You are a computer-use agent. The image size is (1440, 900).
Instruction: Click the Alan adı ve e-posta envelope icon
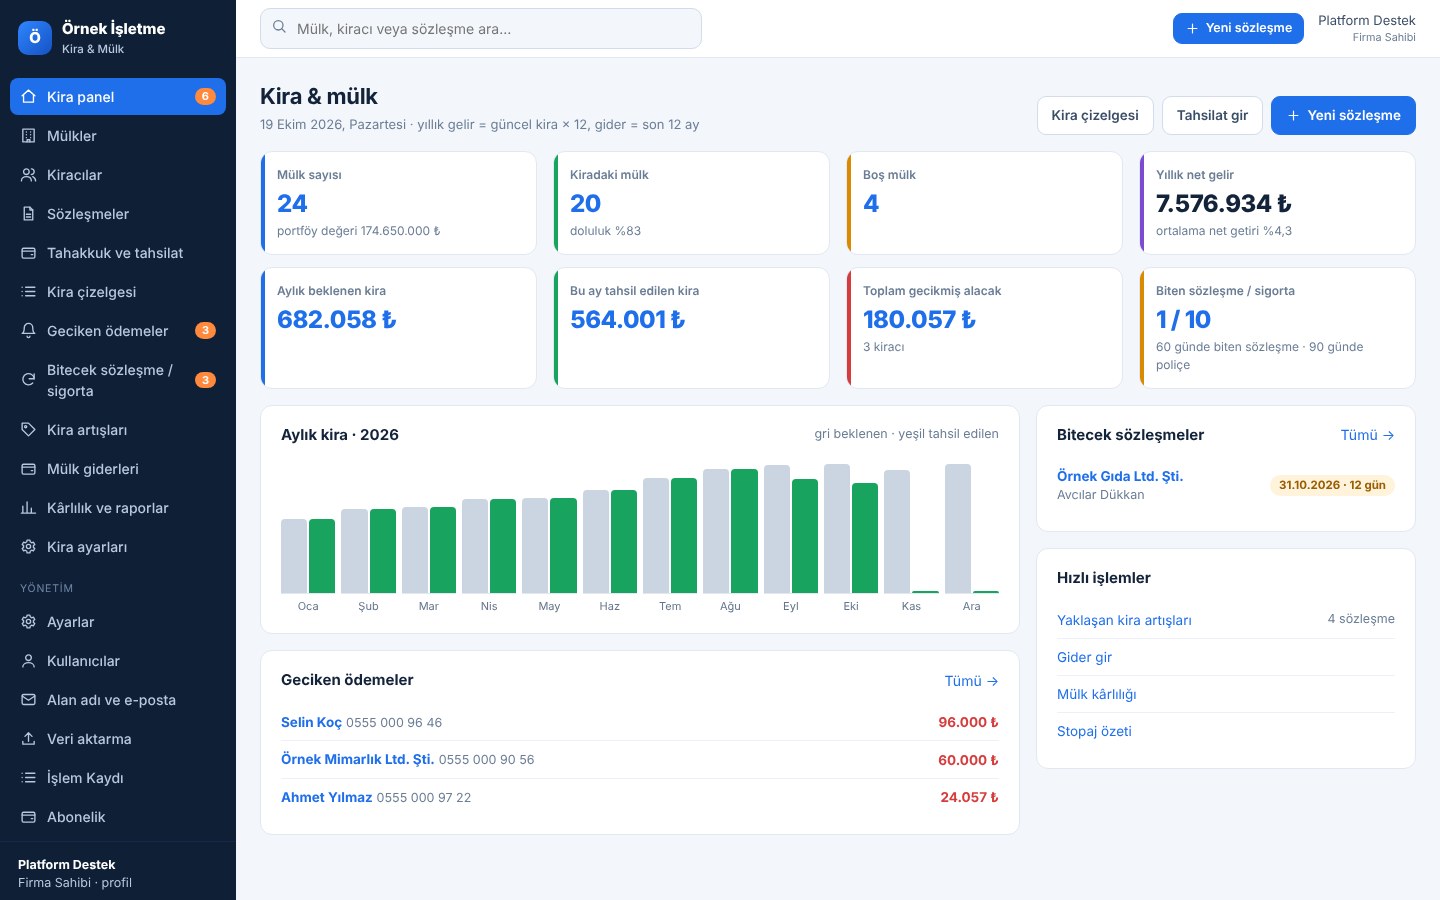pos(28,700)
